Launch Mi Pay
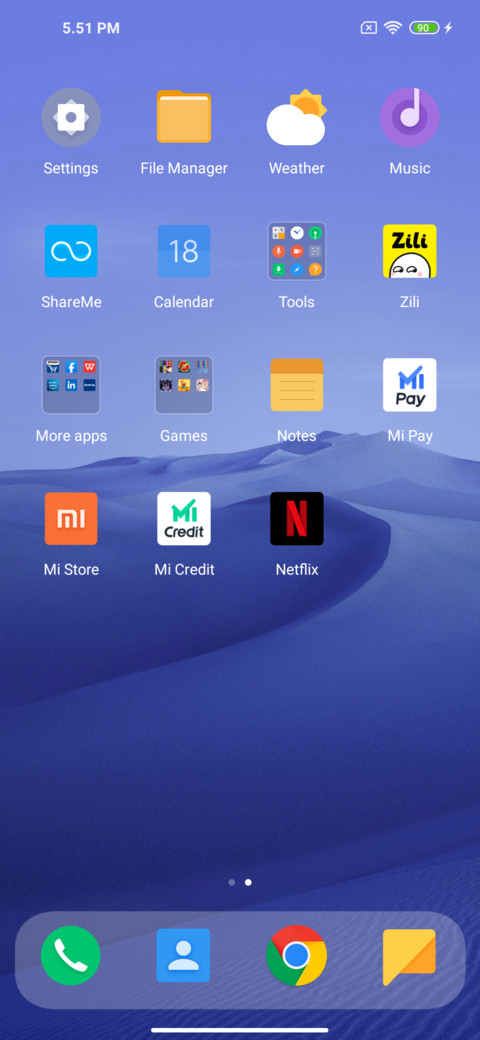Viewport: 480px width, 1040px height. click(410, 385)
